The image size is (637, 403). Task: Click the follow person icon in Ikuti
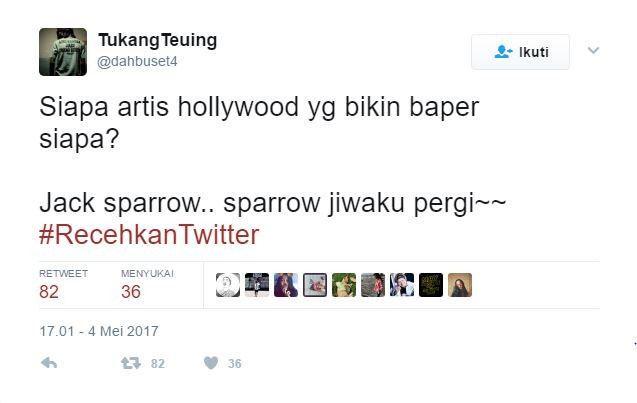click(503, 52)
